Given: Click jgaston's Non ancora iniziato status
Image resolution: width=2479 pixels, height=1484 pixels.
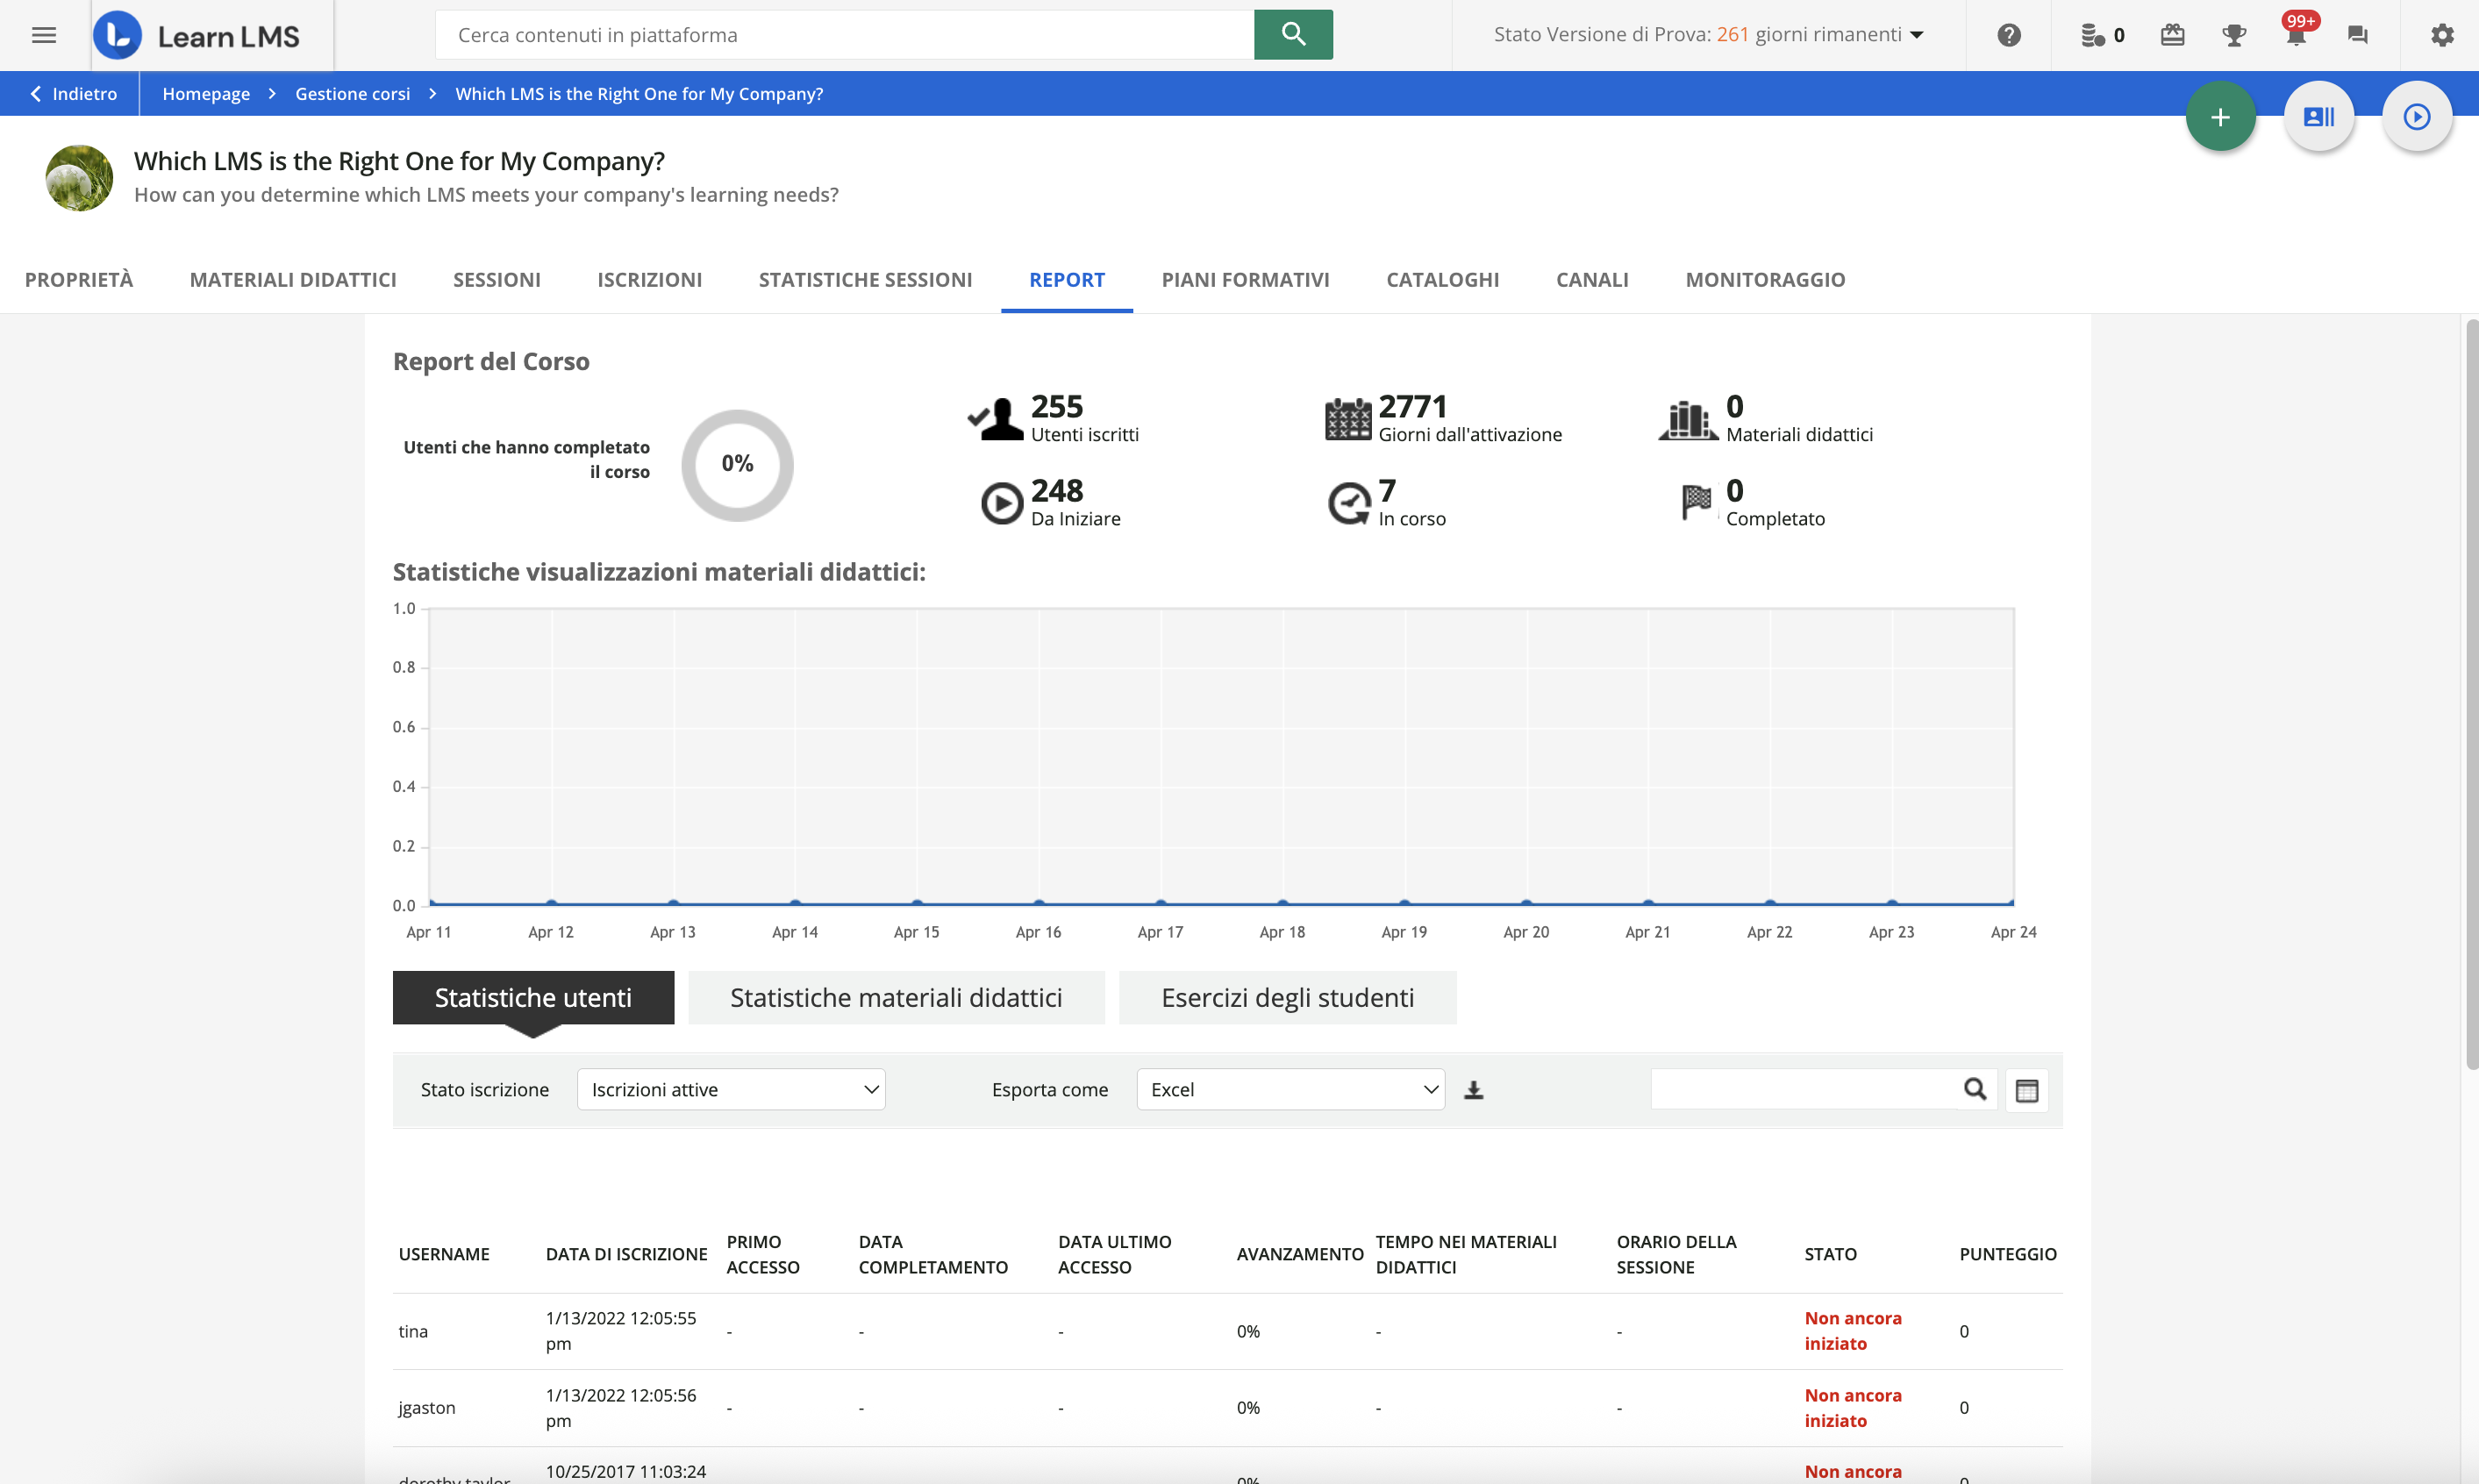Looking at the screenshot, I should pyautogui.click(x=1853, y=1408).
